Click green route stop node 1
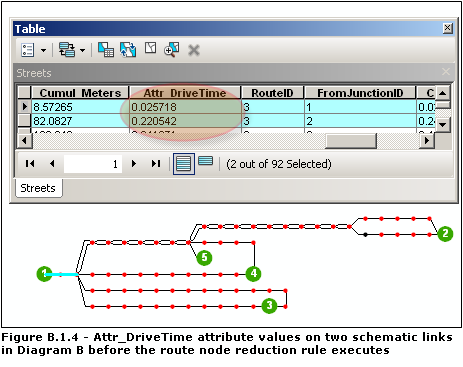This screenshot has width=463, height=367. (44, 274)
